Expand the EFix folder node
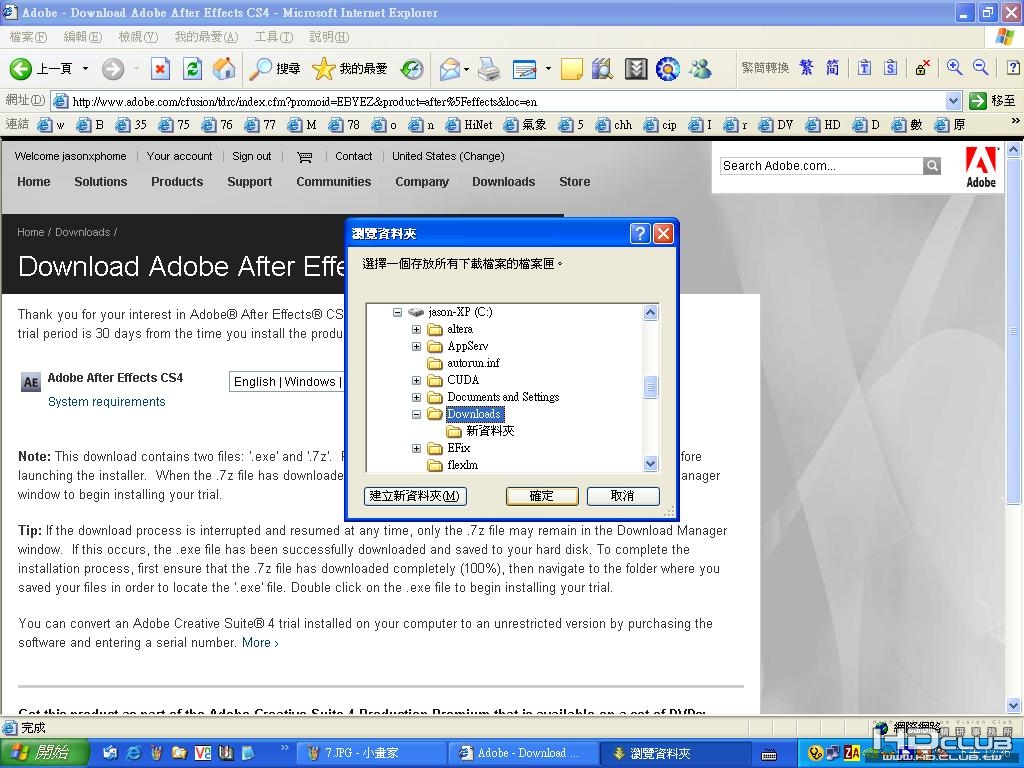Screen dimensions: 1024x768 (x=416, y=448)
